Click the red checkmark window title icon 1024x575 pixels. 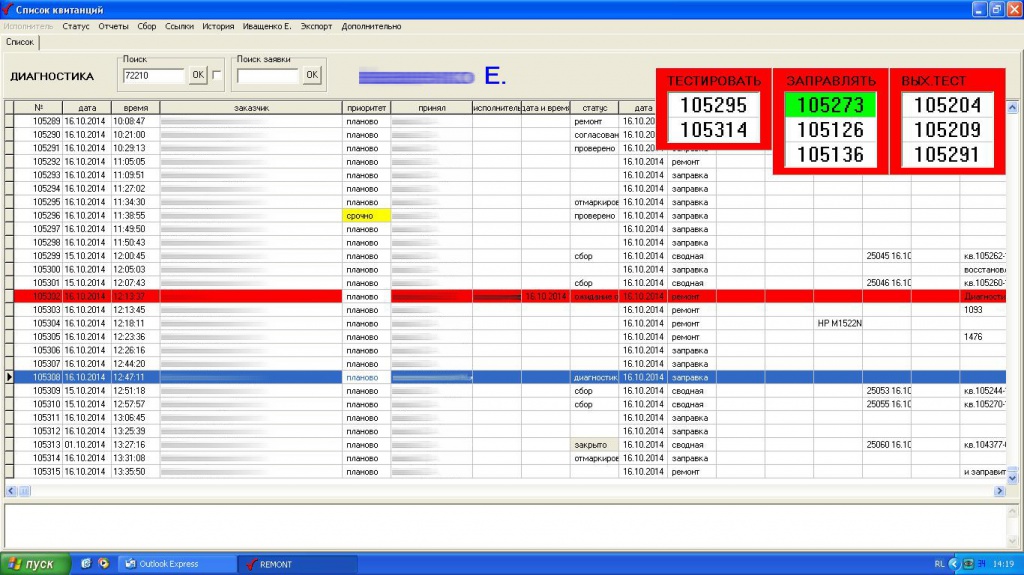[x=8, y=9]
